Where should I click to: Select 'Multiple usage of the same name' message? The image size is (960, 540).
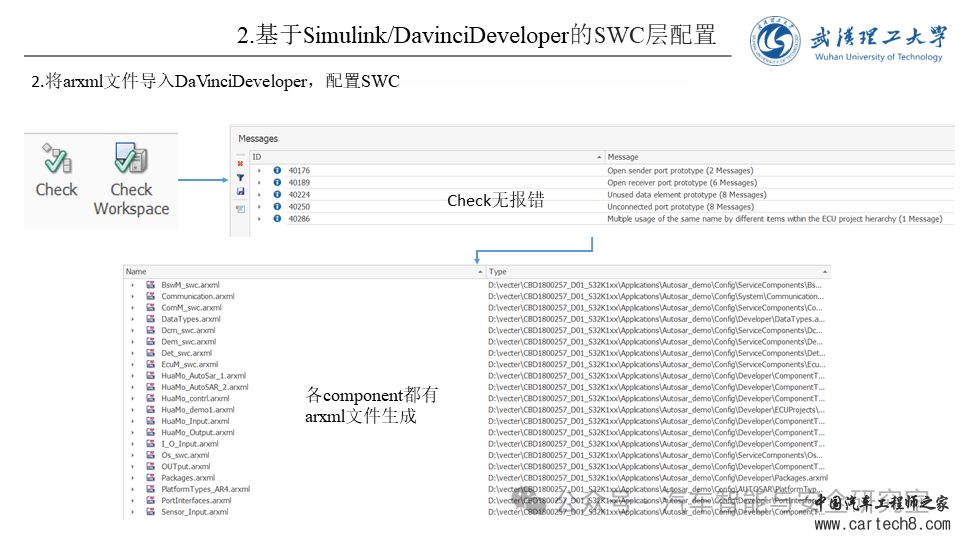[774, 219]
